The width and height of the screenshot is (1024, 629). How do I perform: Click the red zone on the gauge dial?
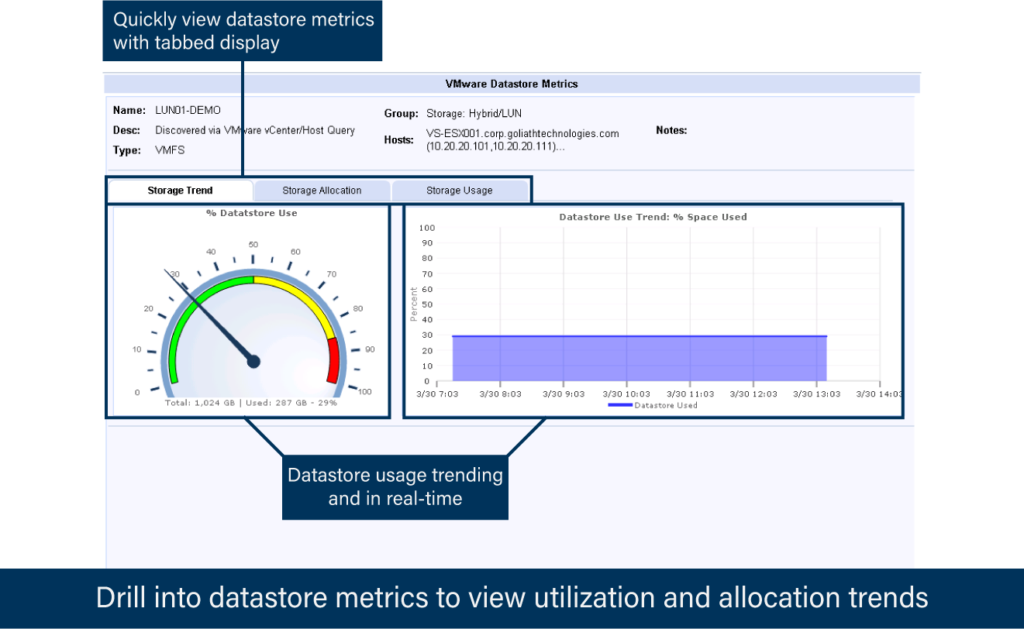pos(332,355)
